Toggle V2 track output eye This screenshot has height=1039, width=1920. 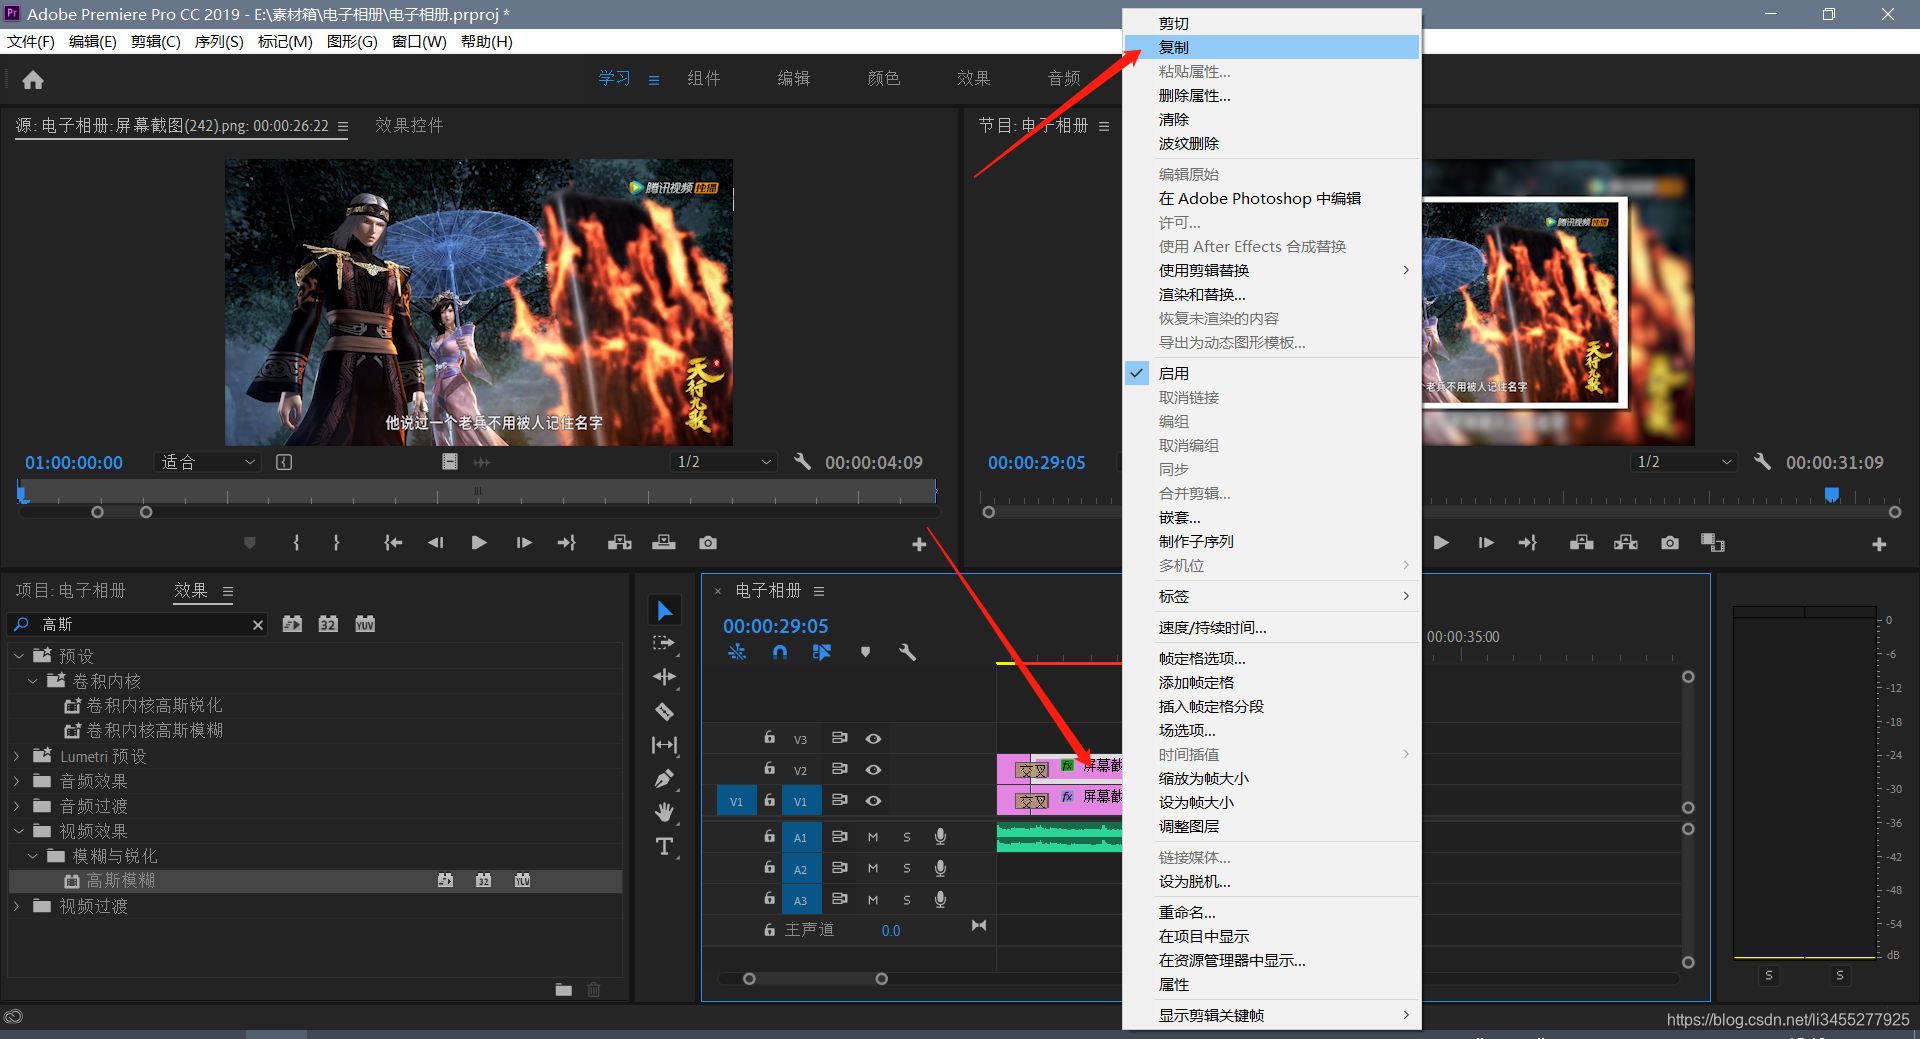click(x=873, y=770)
